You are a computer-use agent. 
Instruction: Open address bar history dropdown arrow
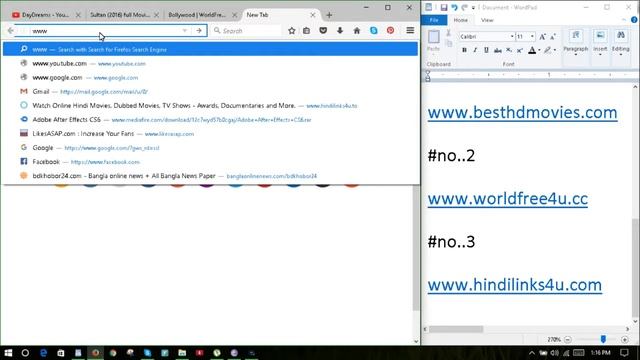[184, 31]
